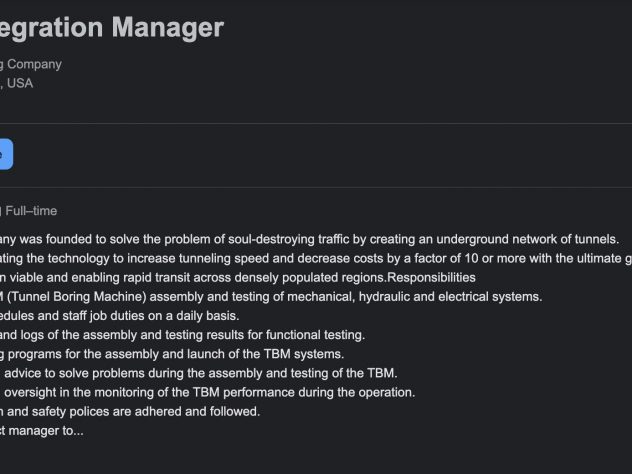Click the line about monitoring TBM performance

coord(208,393)
